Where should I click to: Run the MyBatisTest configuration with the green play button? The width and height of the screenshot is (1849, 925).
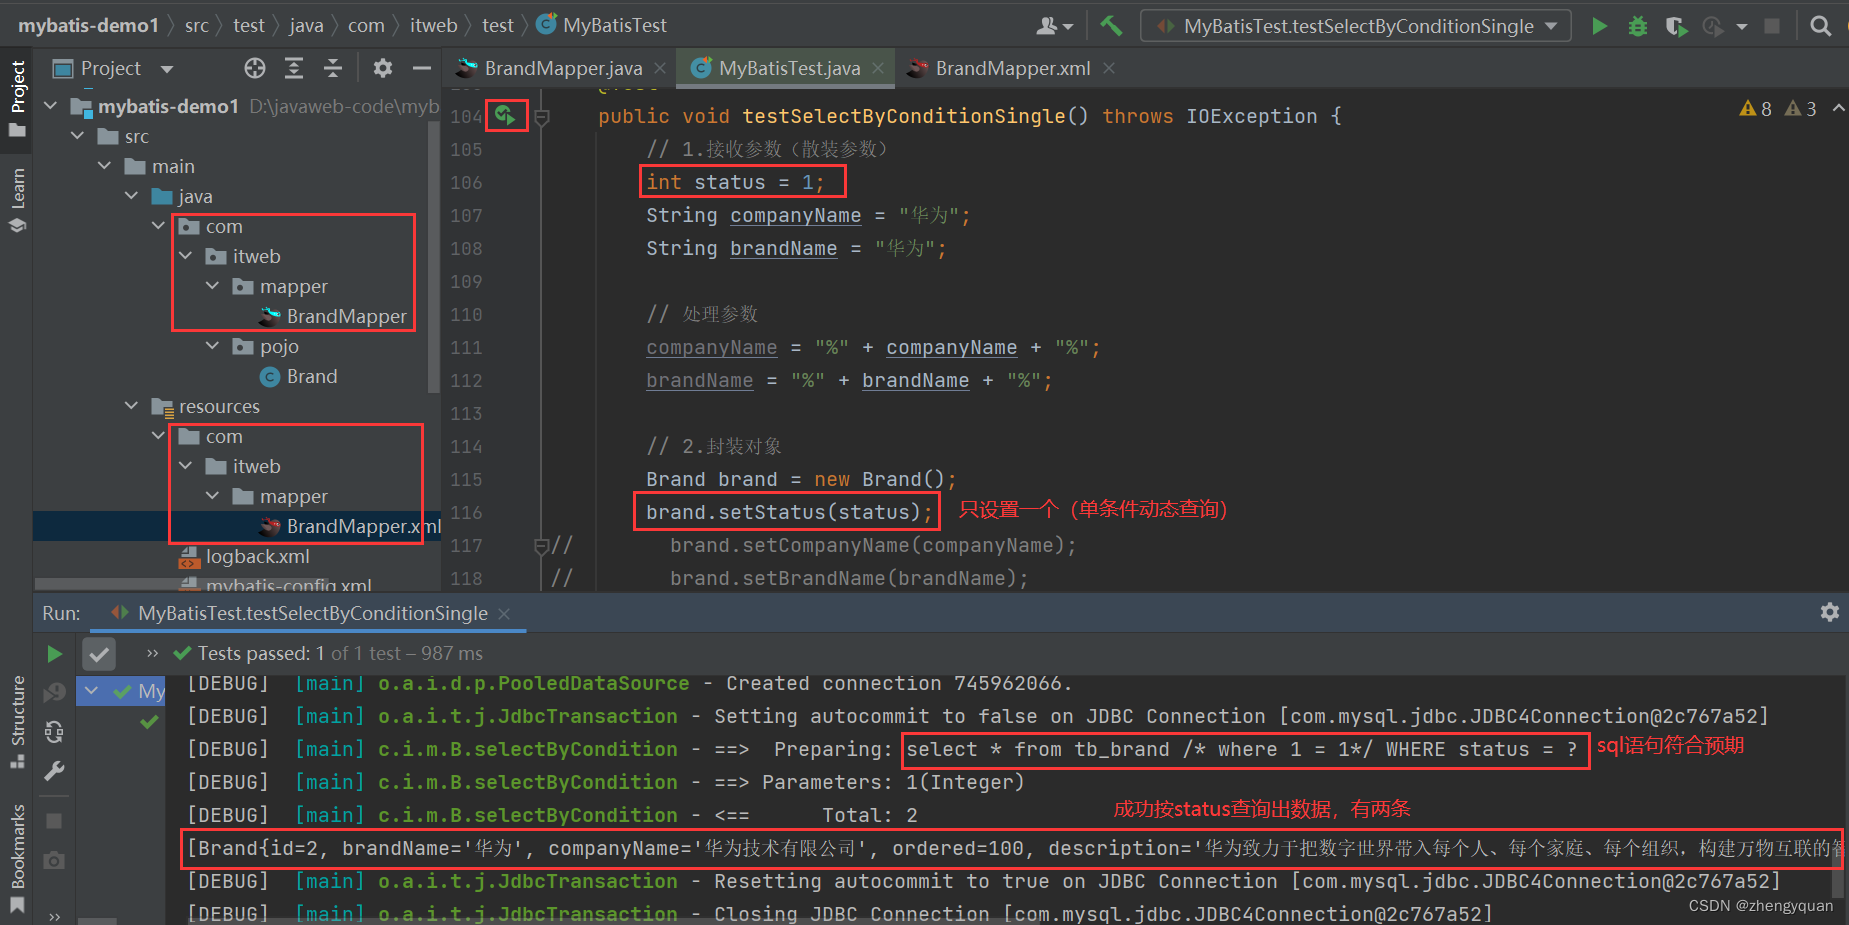(x=1599, y=26)
